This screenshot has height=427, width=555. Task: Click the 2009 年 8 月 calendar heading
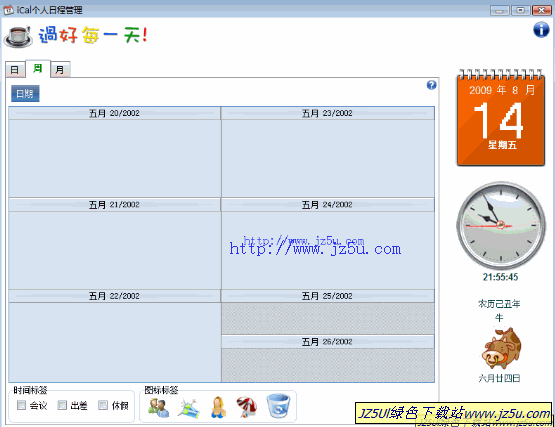click(502, 90)
